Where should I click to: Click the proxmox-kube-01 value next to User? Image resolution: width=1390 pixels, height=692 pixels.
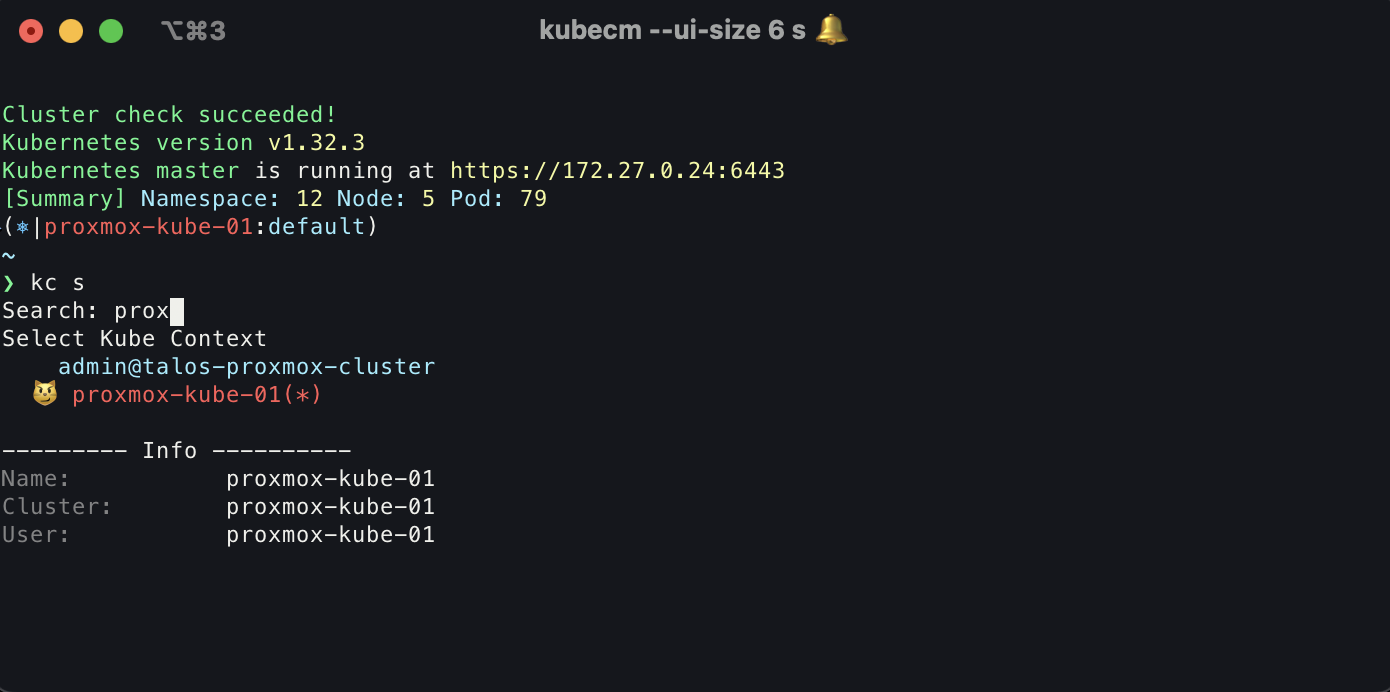330,534
